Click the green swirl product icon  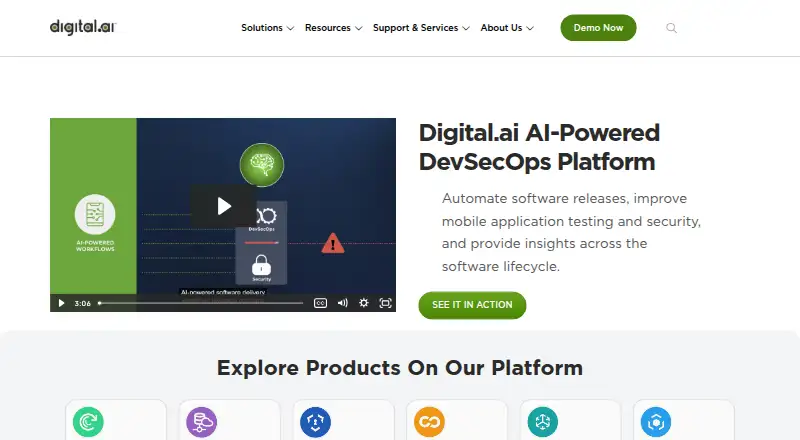click(x=88, y=422)
